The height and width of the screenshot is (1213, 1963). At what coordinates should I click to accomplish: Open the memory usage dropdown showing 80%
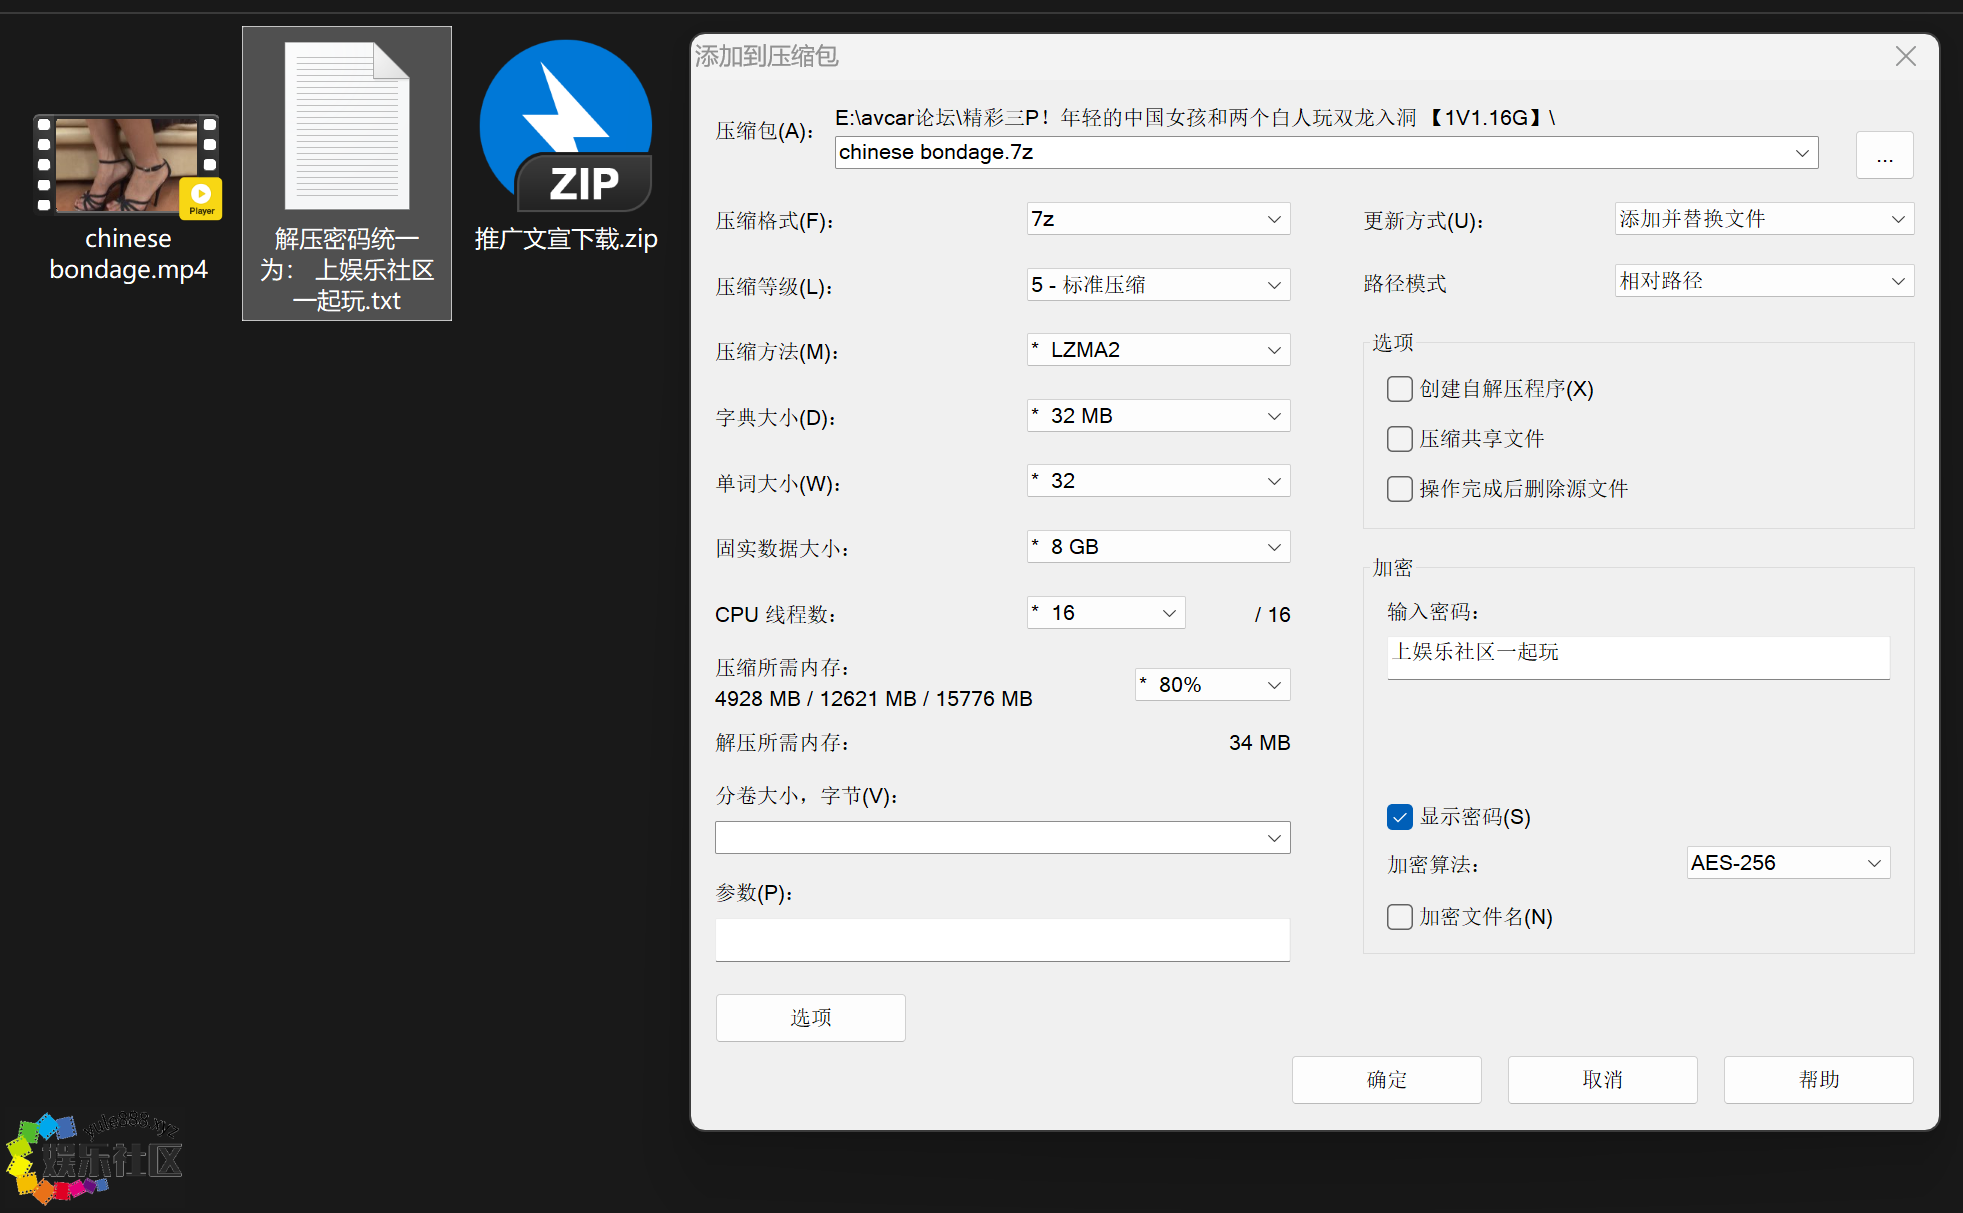pos(1212,685)
